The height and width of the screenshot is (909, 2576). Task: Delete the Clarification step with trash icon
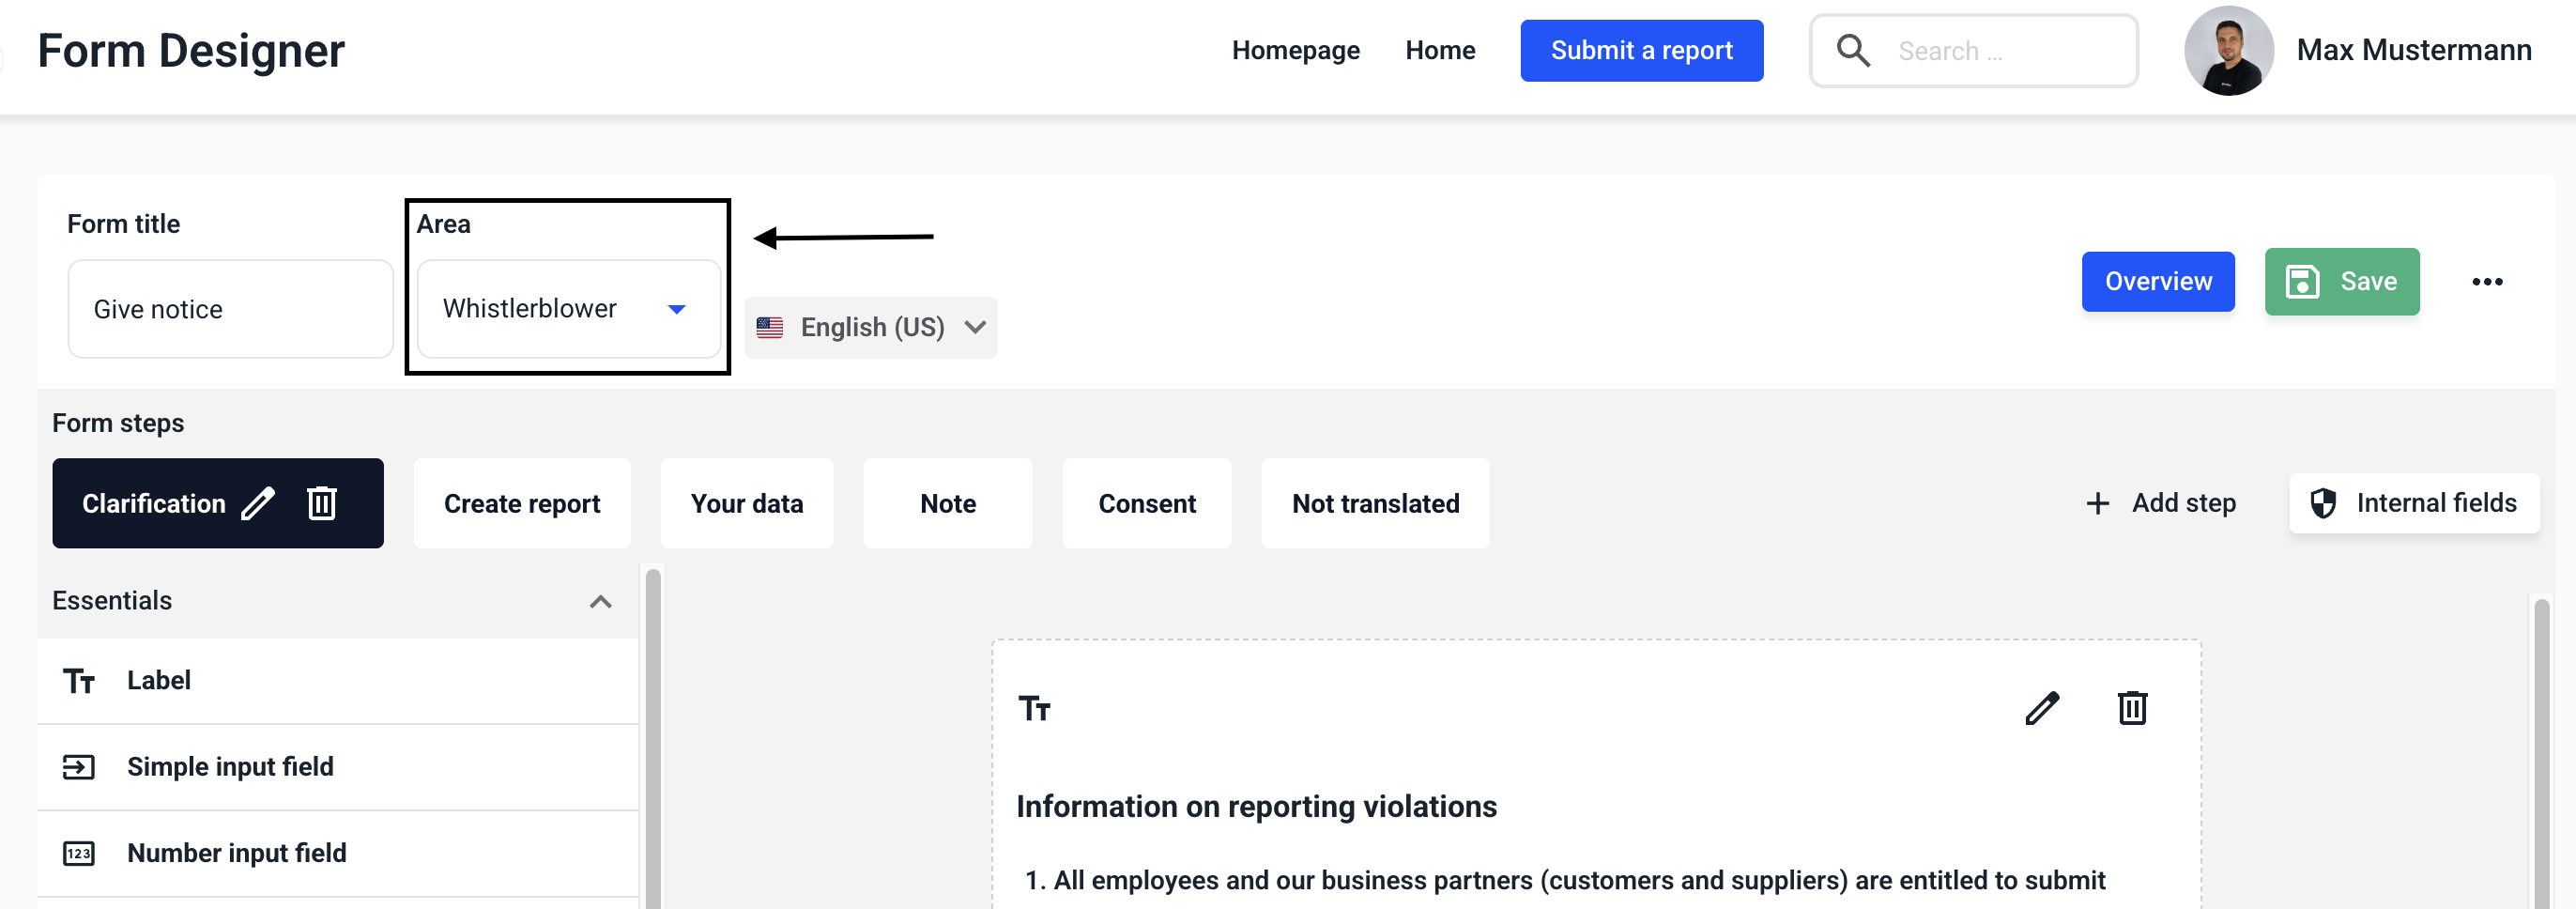321,503
